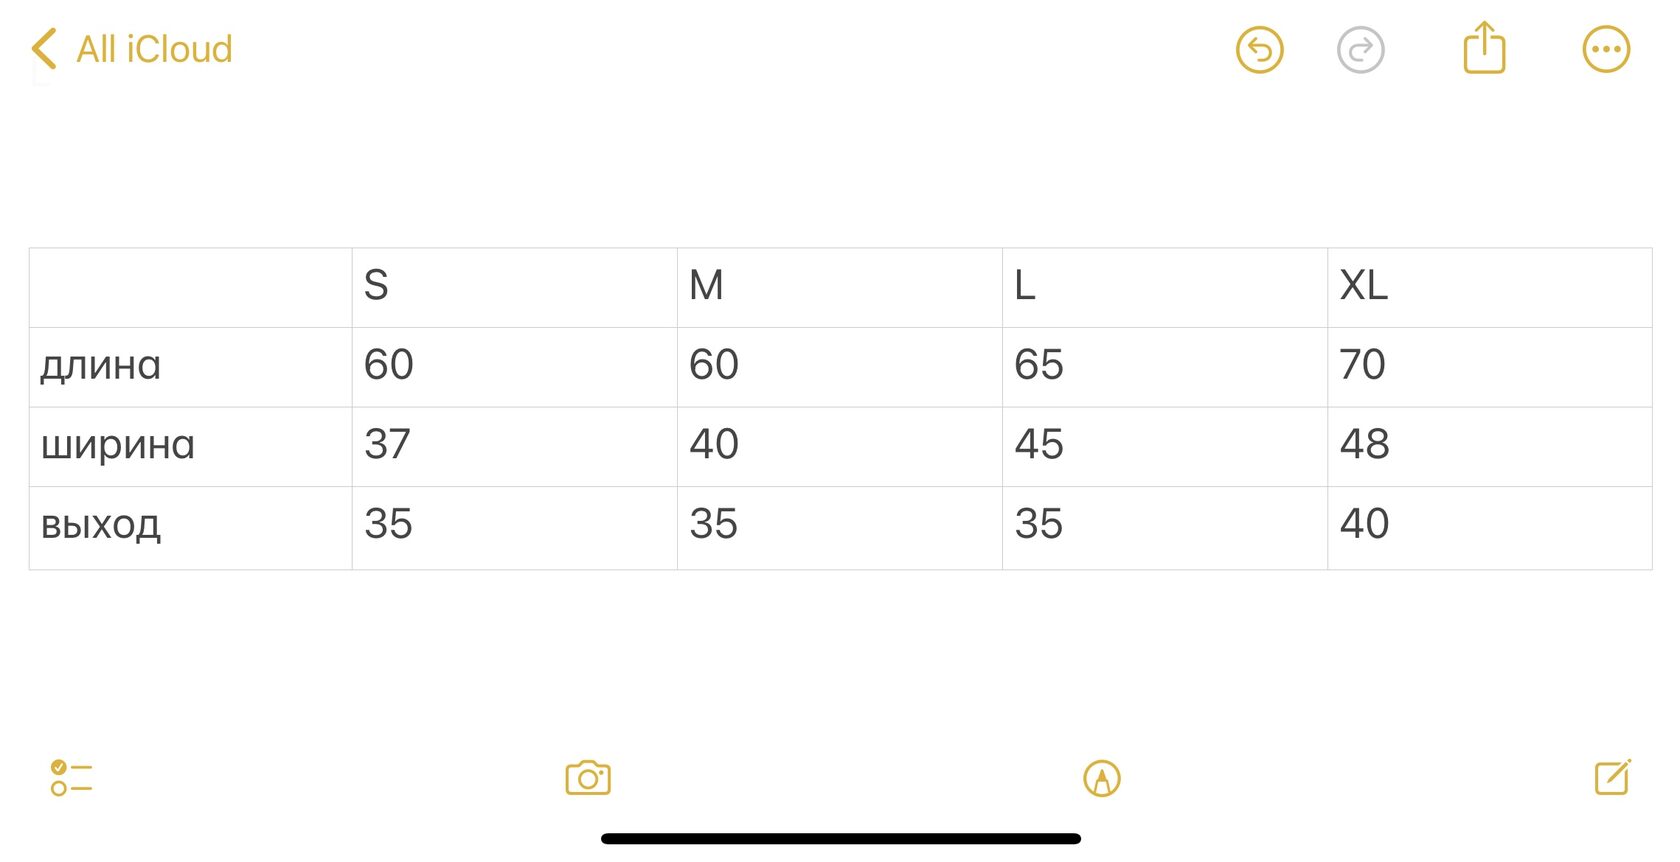Edit the cell showing 70
Viewport: 1680px width, 862px height.
coord(1489,367)
